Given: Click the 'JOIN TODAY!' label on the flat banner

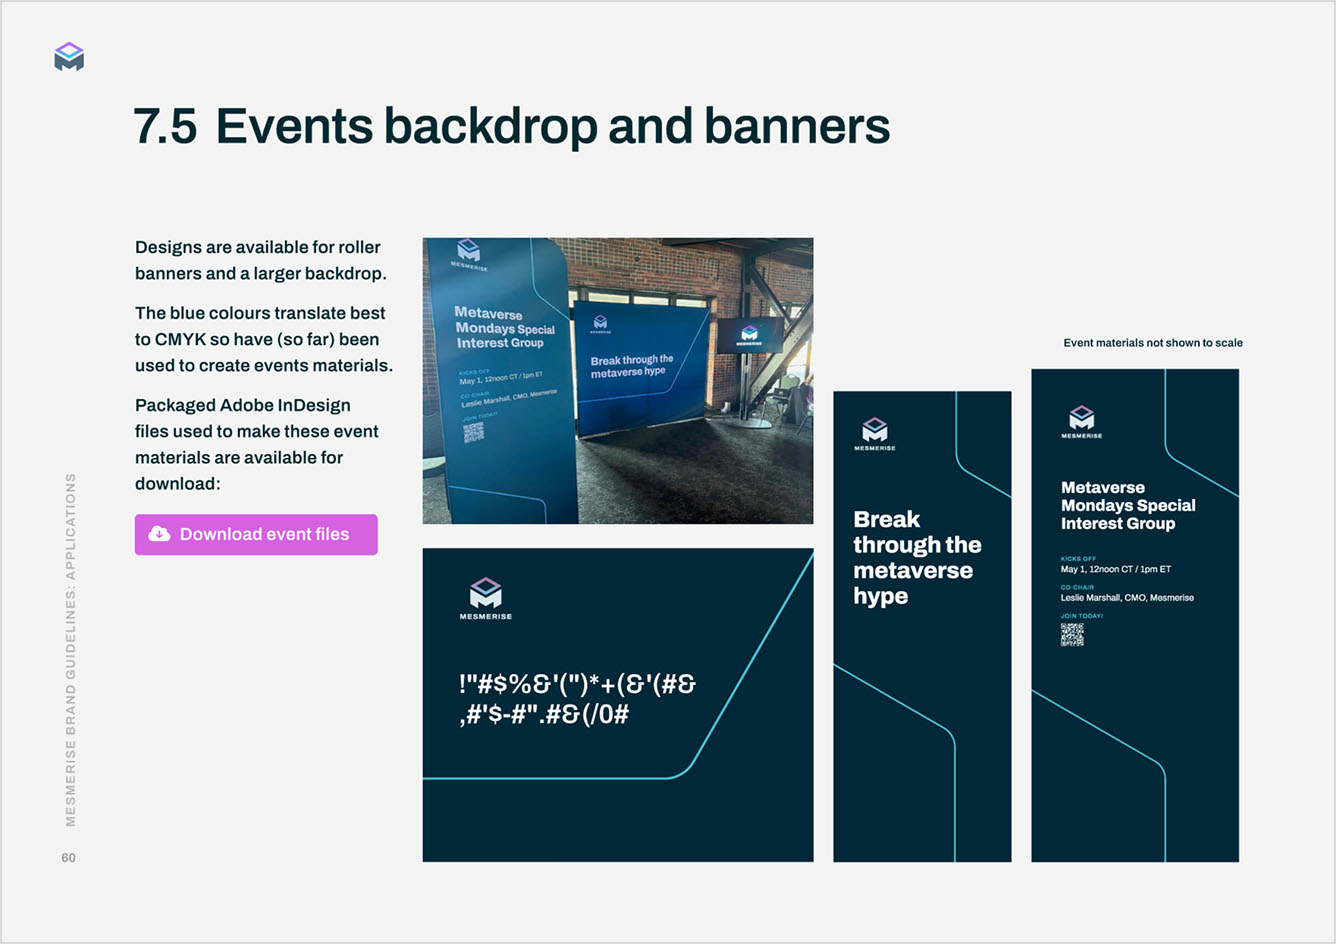Looking at the screenshot, I should (x=1082, y=616).
